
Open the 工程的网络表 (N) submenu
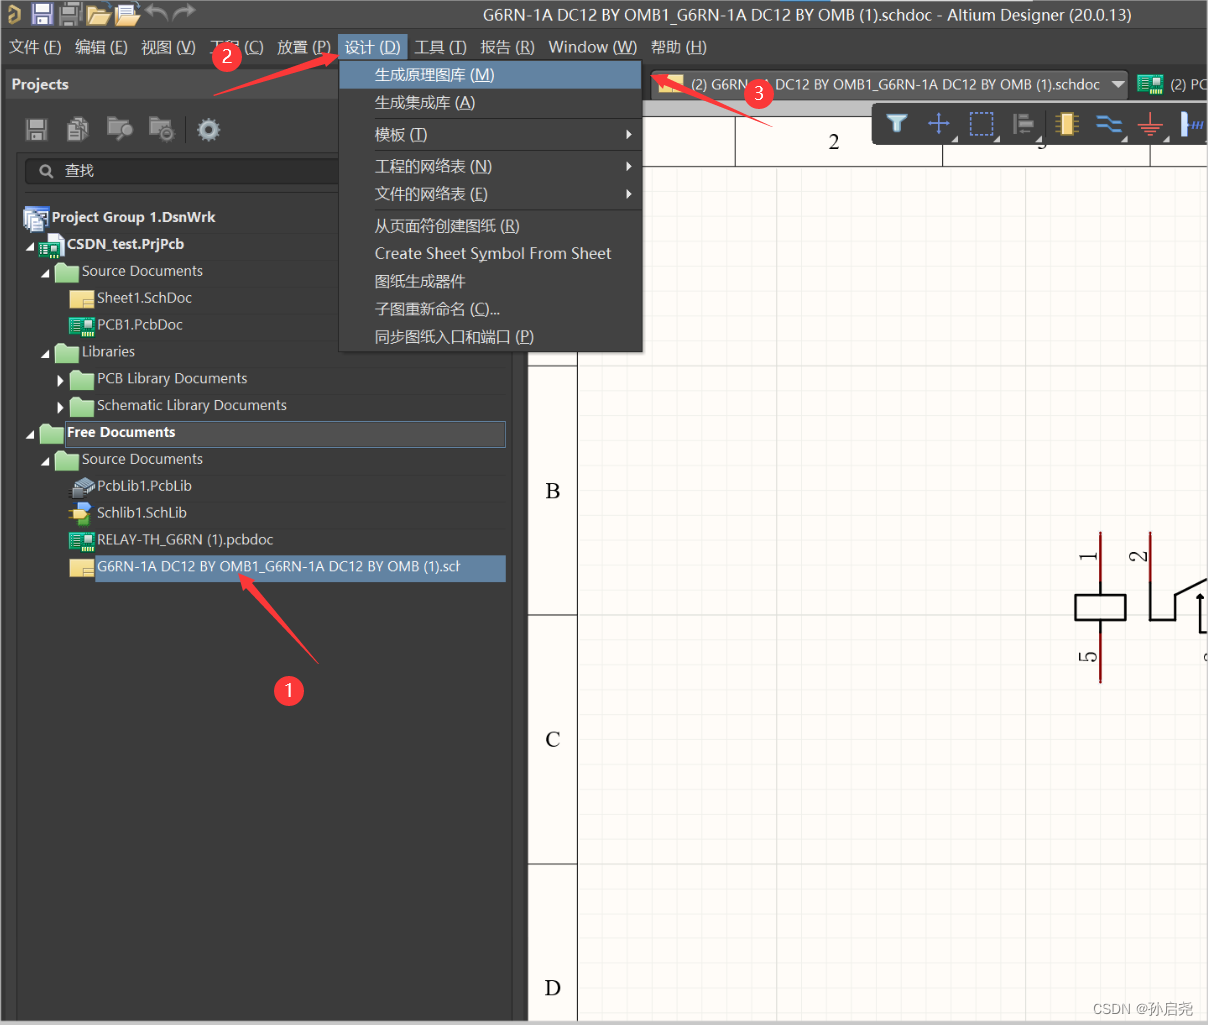click(490, 166)
